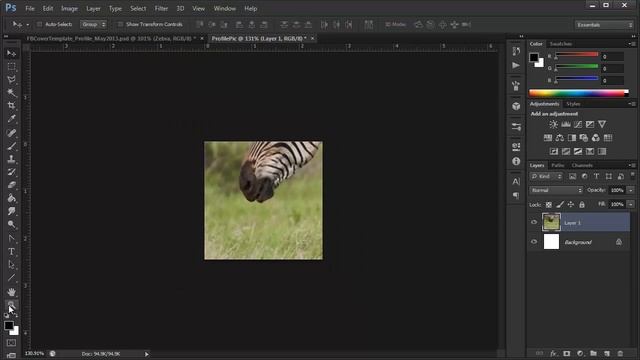Add a Hue/Saturation adjustment
Image resolution: width=640 pixels, height=360 pixels.
[548, 138]
